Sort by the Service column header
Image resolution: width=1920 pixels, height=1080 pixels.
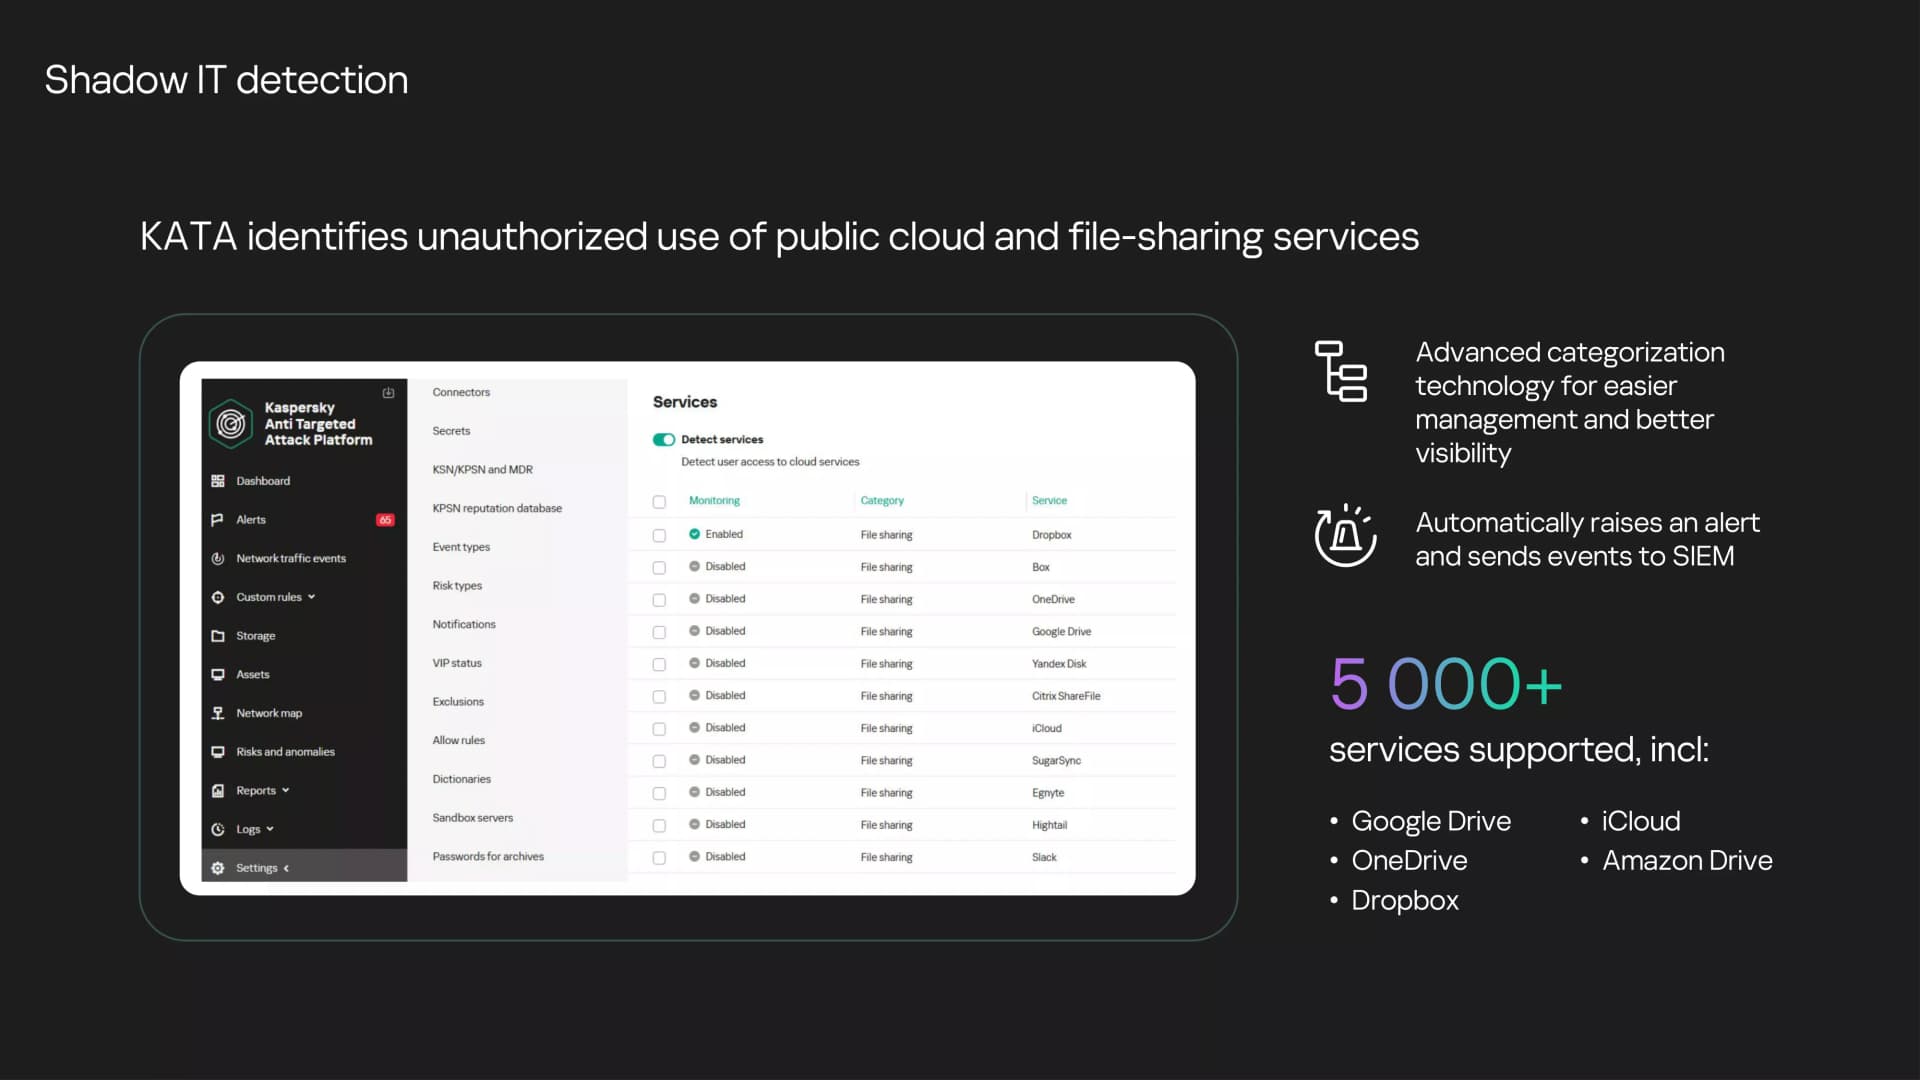1049,500
